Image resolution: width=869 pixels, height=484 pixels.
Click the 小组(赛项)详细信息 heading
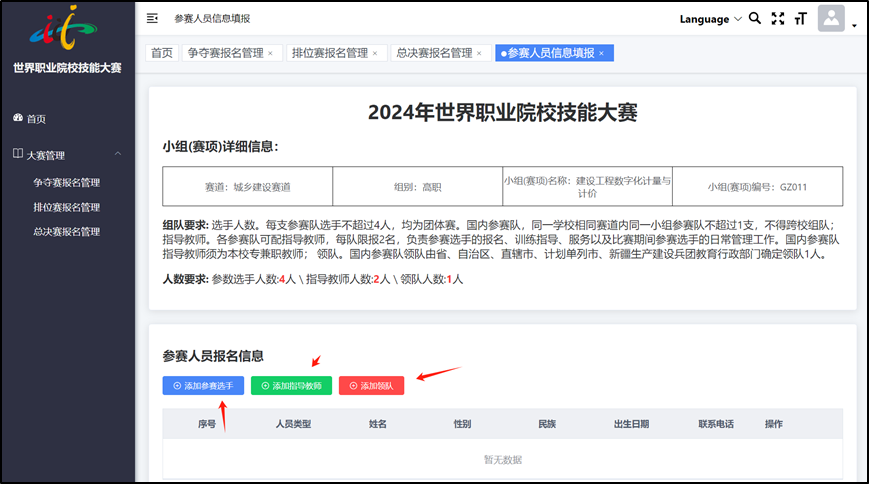coord(221,146)
